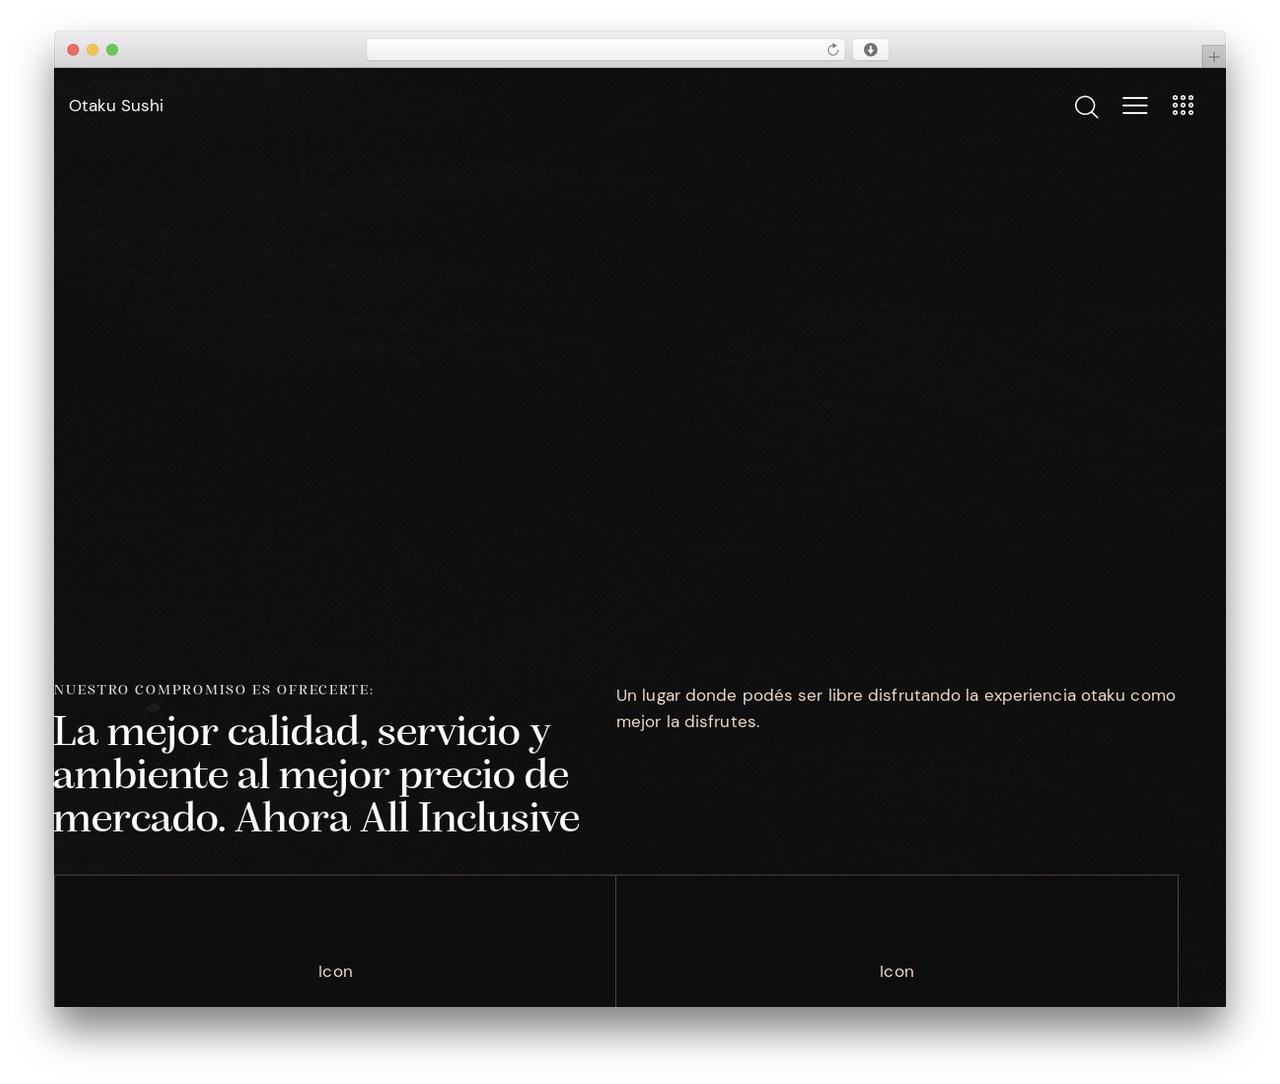Minimize the window using yellow button
1280x1084 pixels.
[x=92, y=50]
